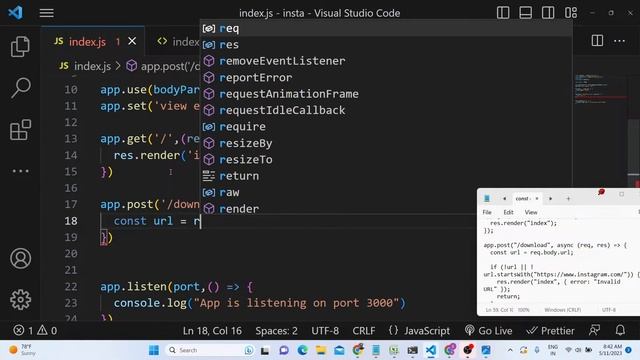Show additional views ellipsis in activity bar
640x360 pixels.
(x=20, y=171)
